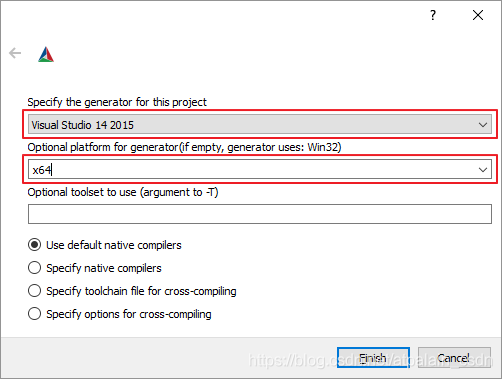Select Specify toolchain file for cross-compiling
The width and height of the screenshot is (502, 379).
34,291
